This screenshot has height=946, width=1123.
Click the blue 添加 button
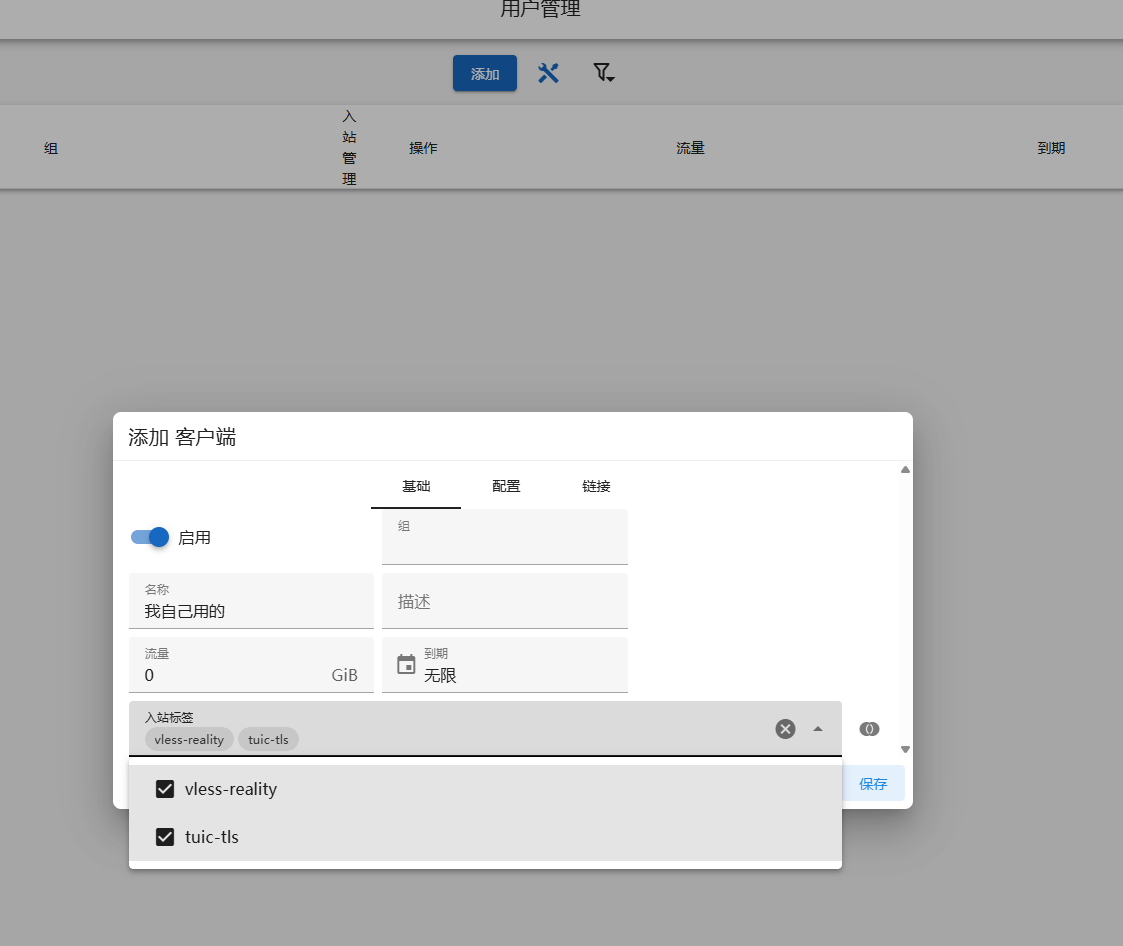tap(485, 74)
